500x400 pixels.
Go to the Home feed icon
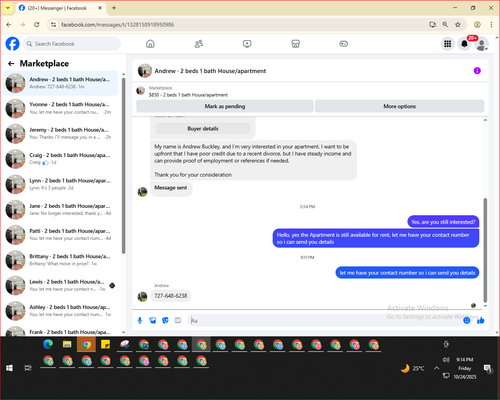[150, 44]
